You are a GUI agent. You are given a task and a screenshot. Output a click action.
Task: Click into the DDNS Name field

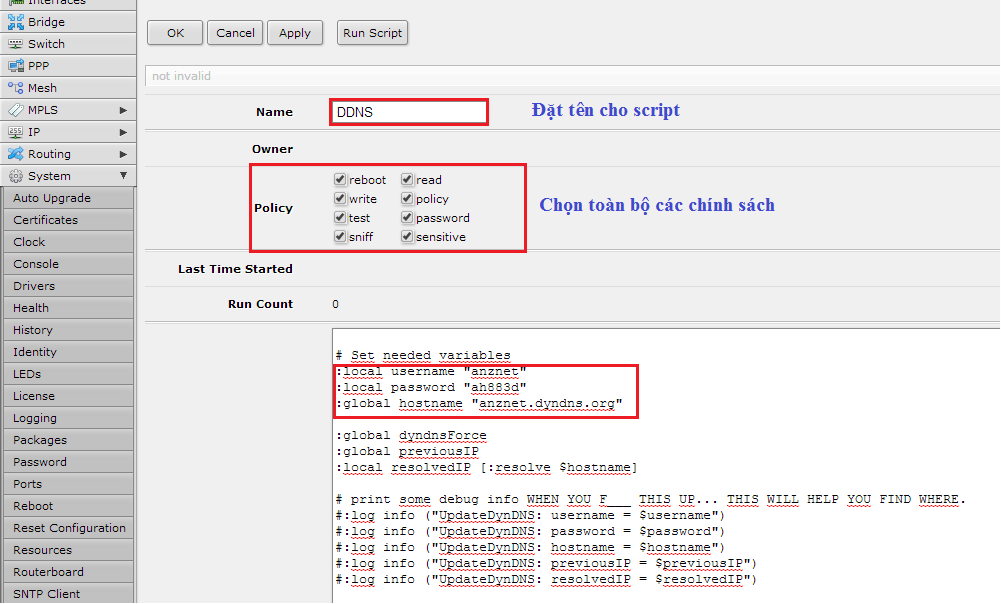click(x=409, y=112)
